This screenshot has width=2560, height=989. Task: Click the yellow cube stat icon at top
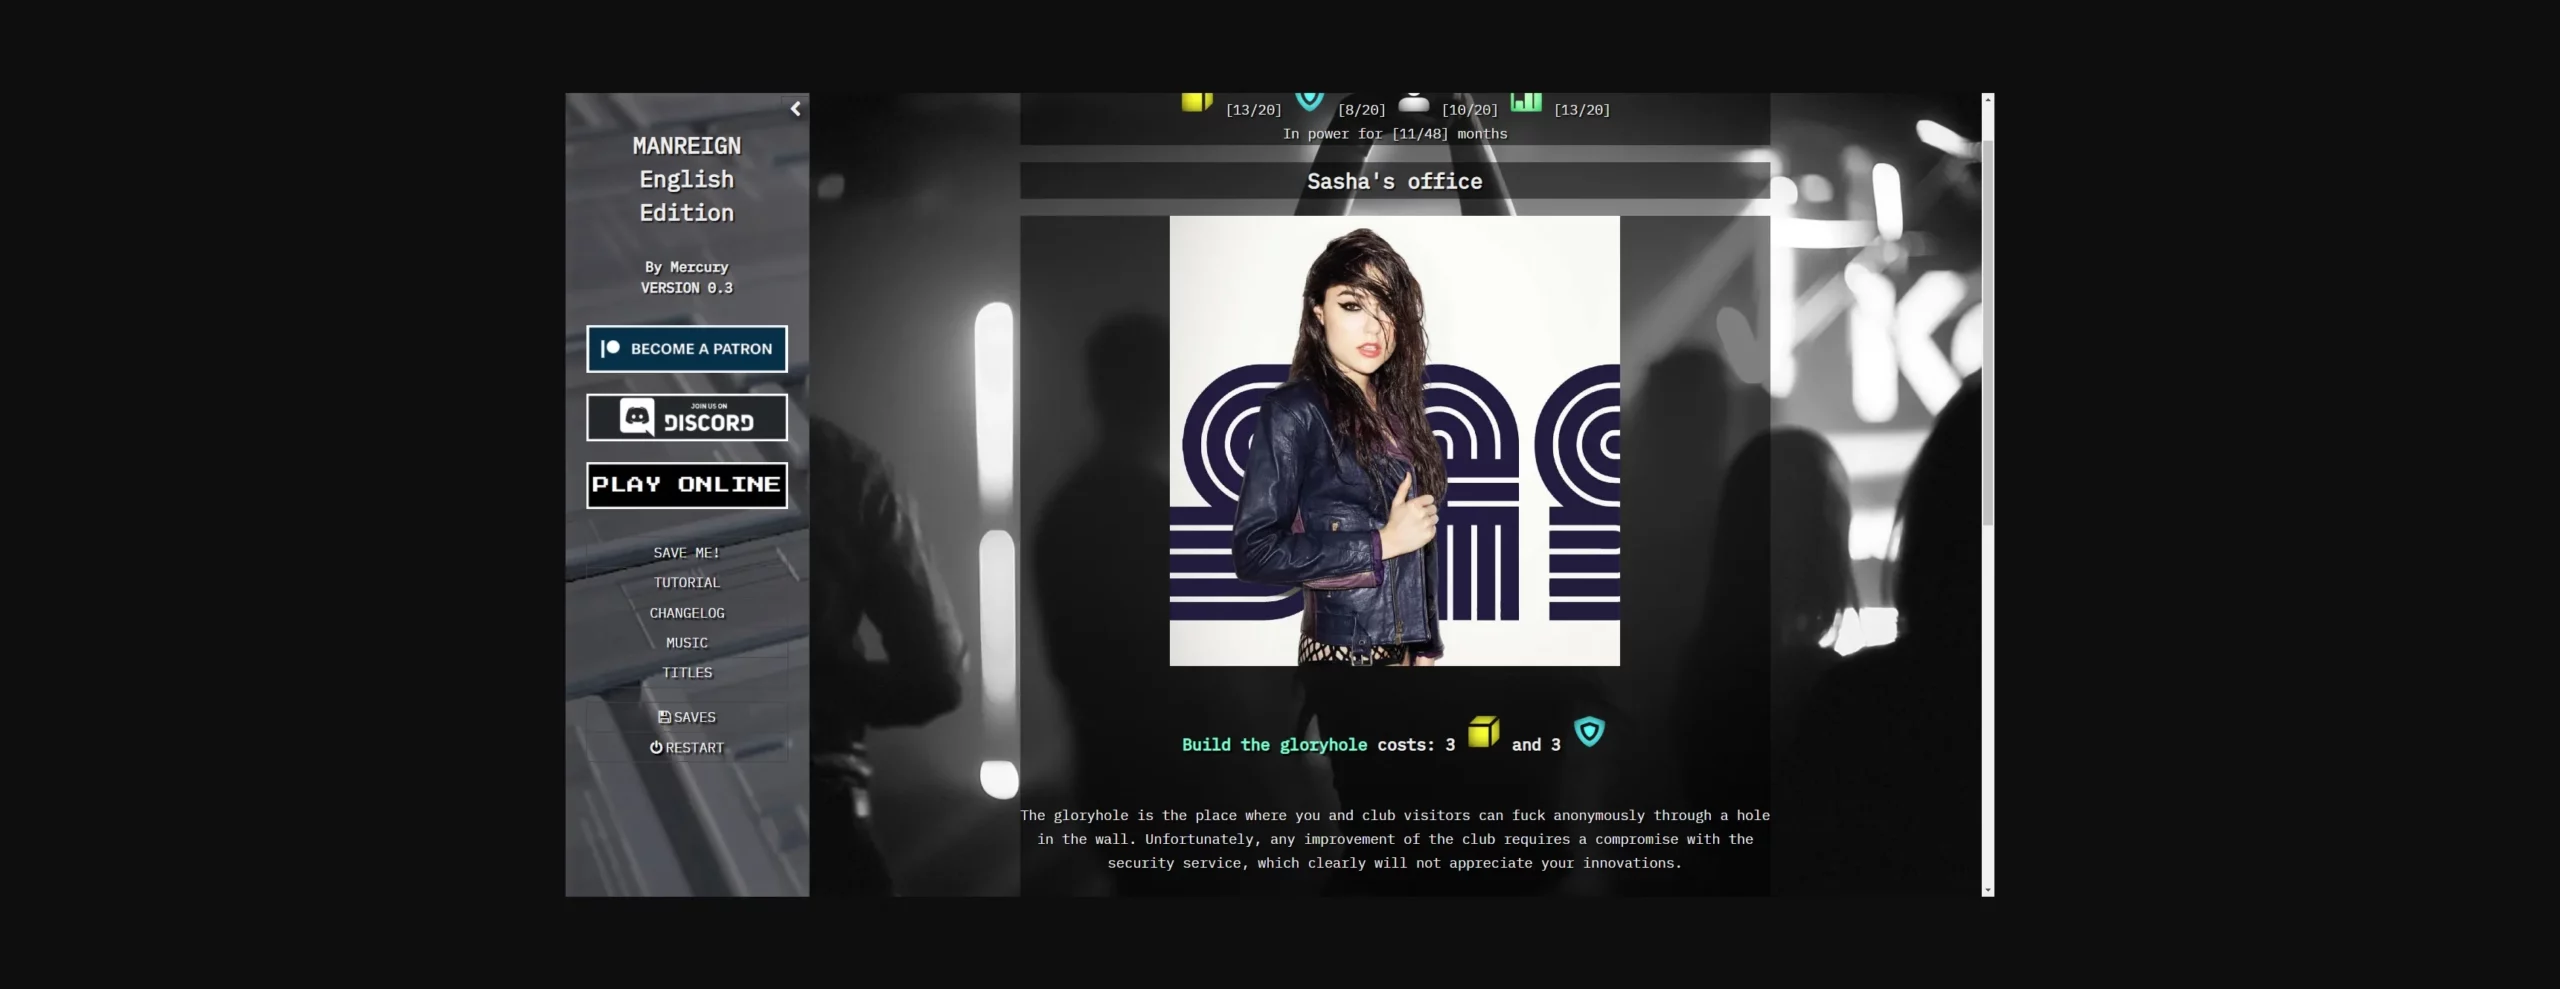coord(1196,101)
